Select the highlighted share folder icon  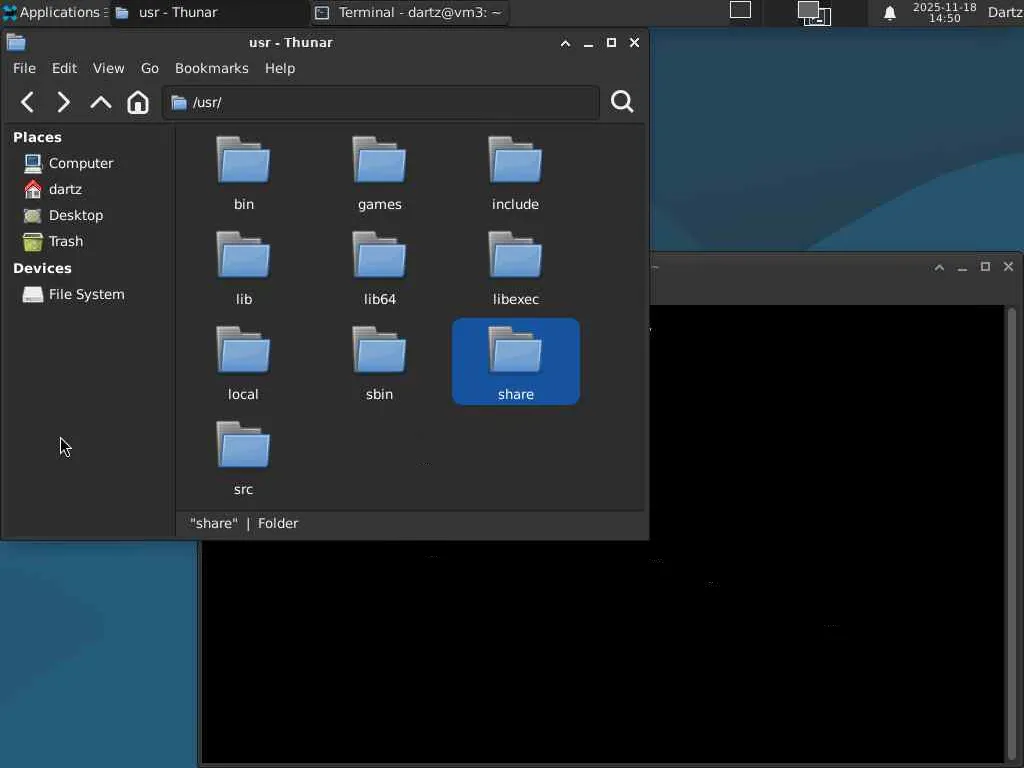(515, 350)
